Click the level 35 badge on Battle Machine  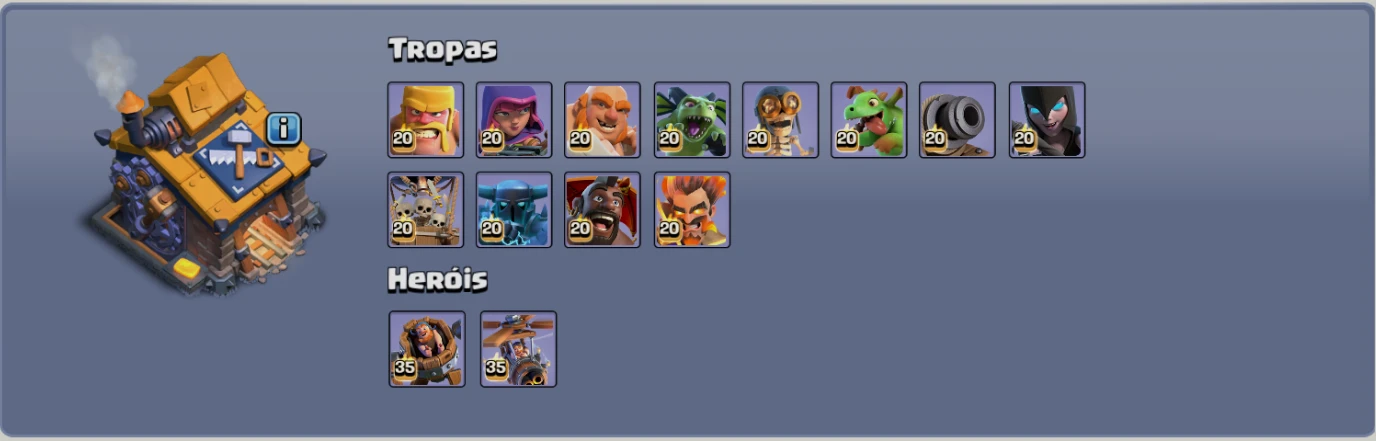click(x=405, y=368)
